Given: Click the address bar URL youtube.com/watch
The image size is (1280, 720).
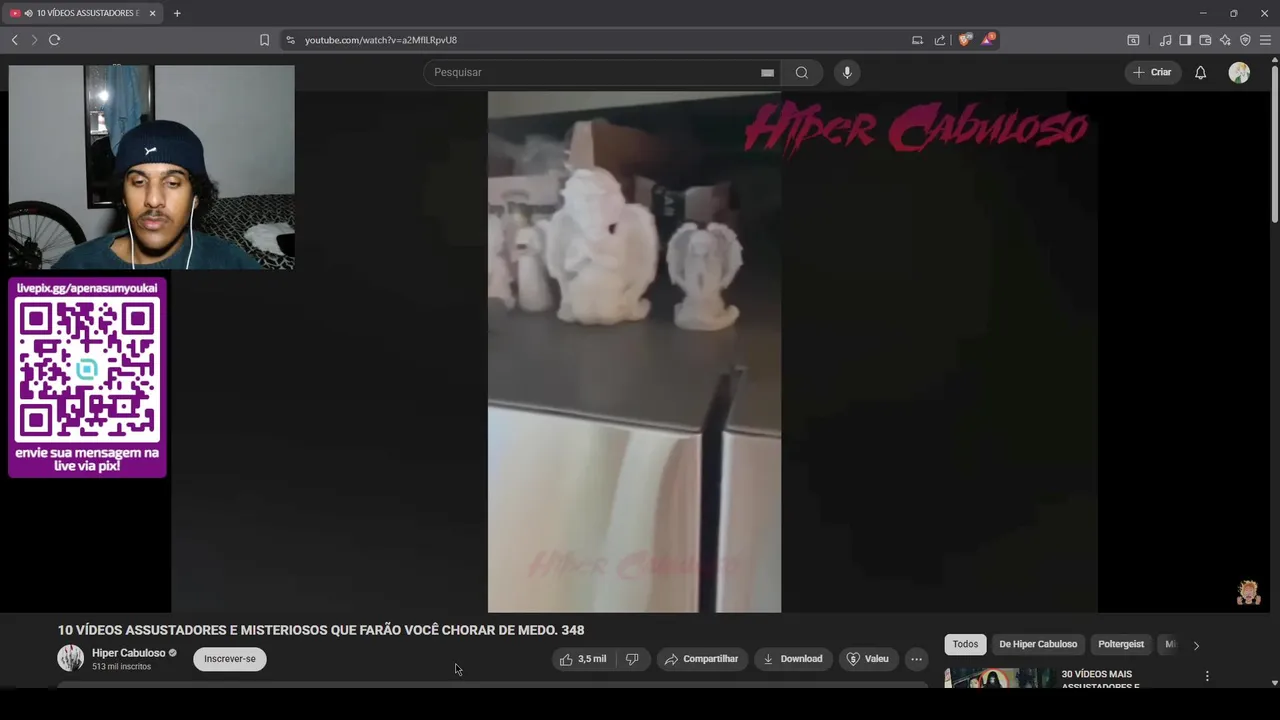Looking at the screenshot, I should coord(381,40).
